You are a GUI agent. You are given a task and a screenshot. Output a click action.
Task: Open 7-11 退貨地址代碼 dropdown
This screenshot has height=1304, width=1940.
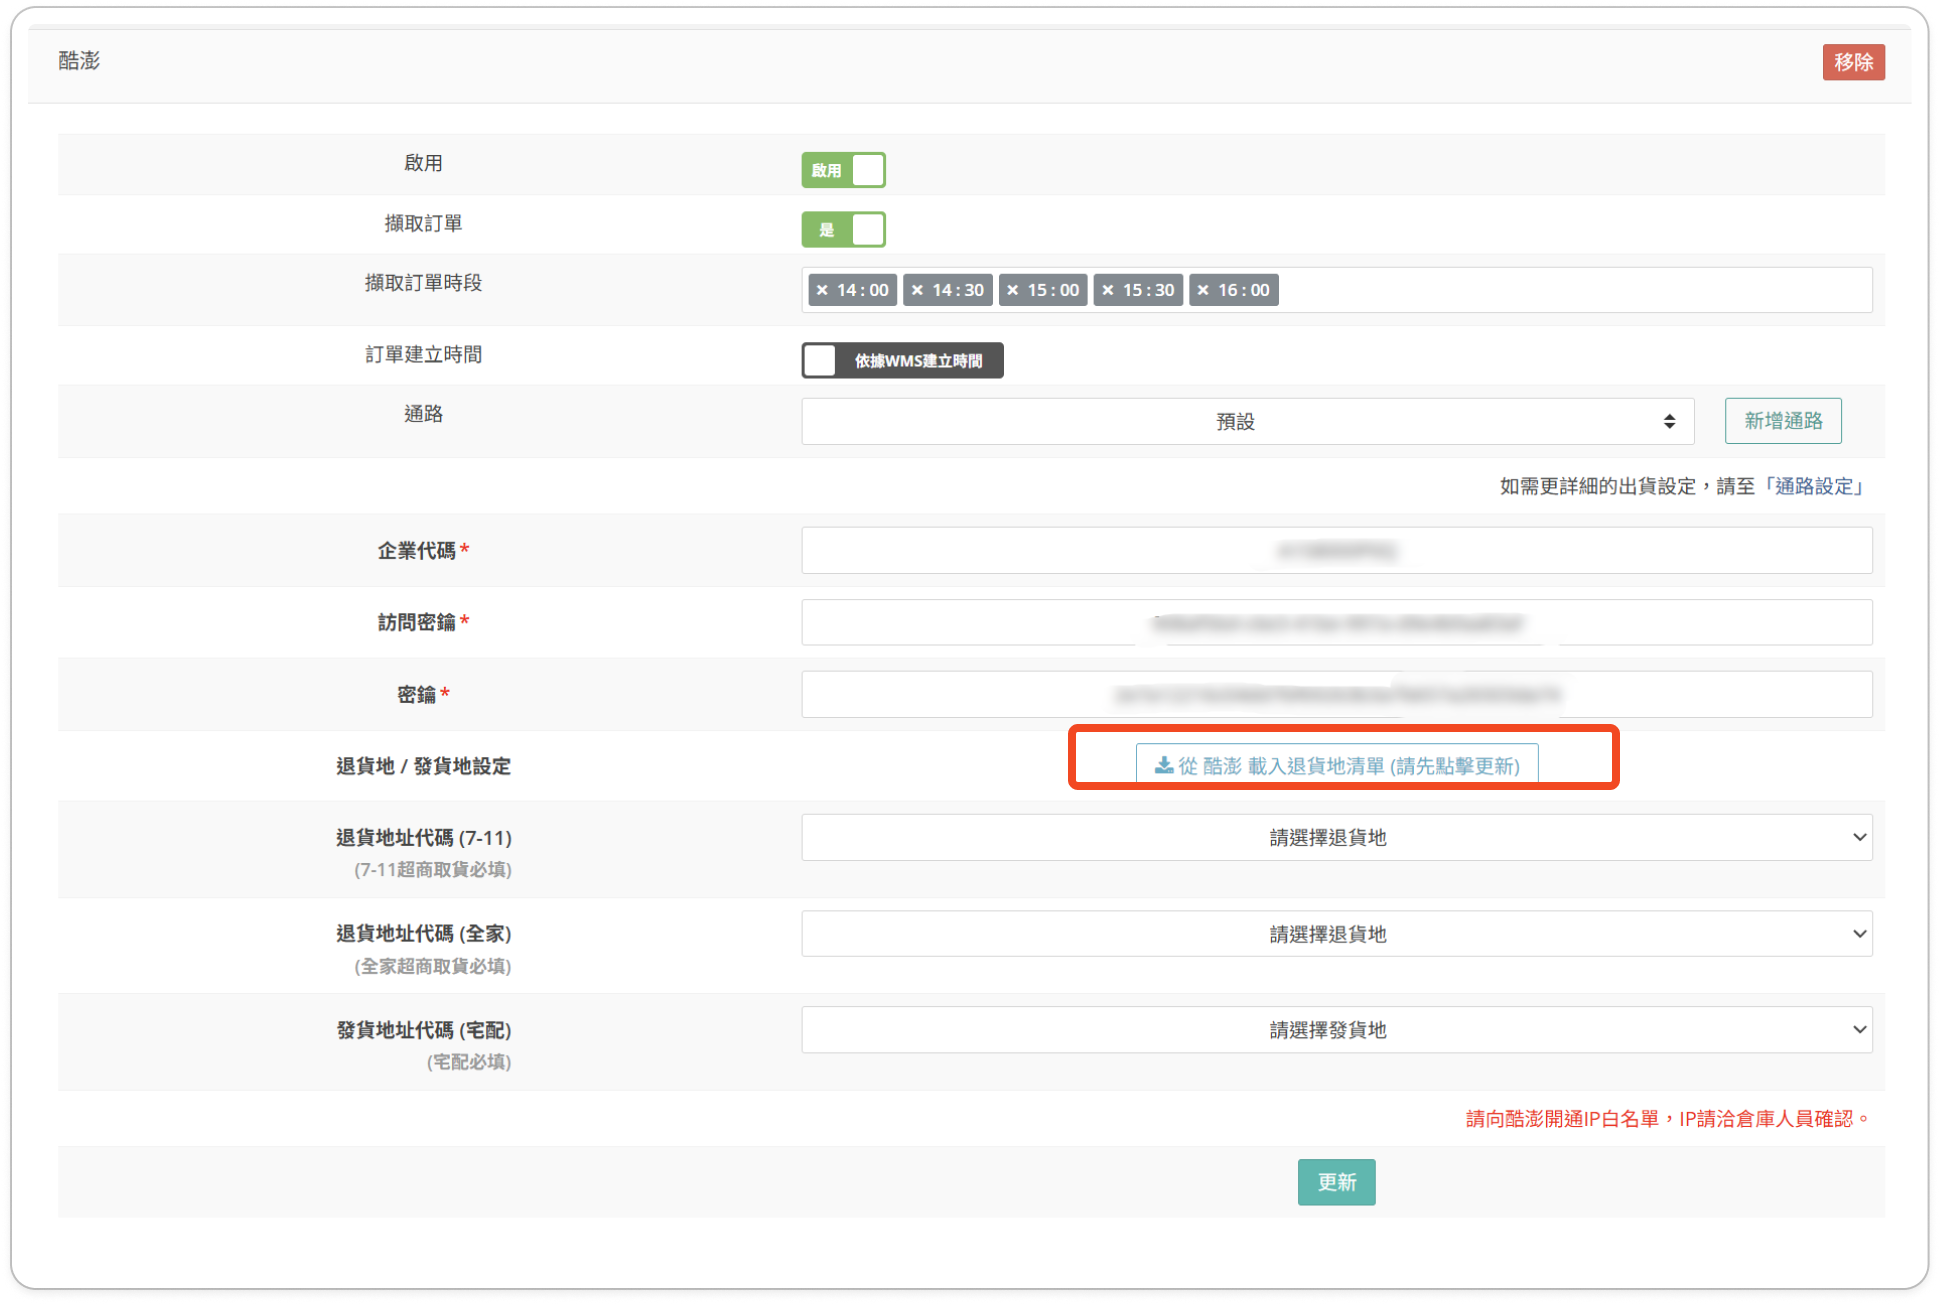[x=1336, y=838]
